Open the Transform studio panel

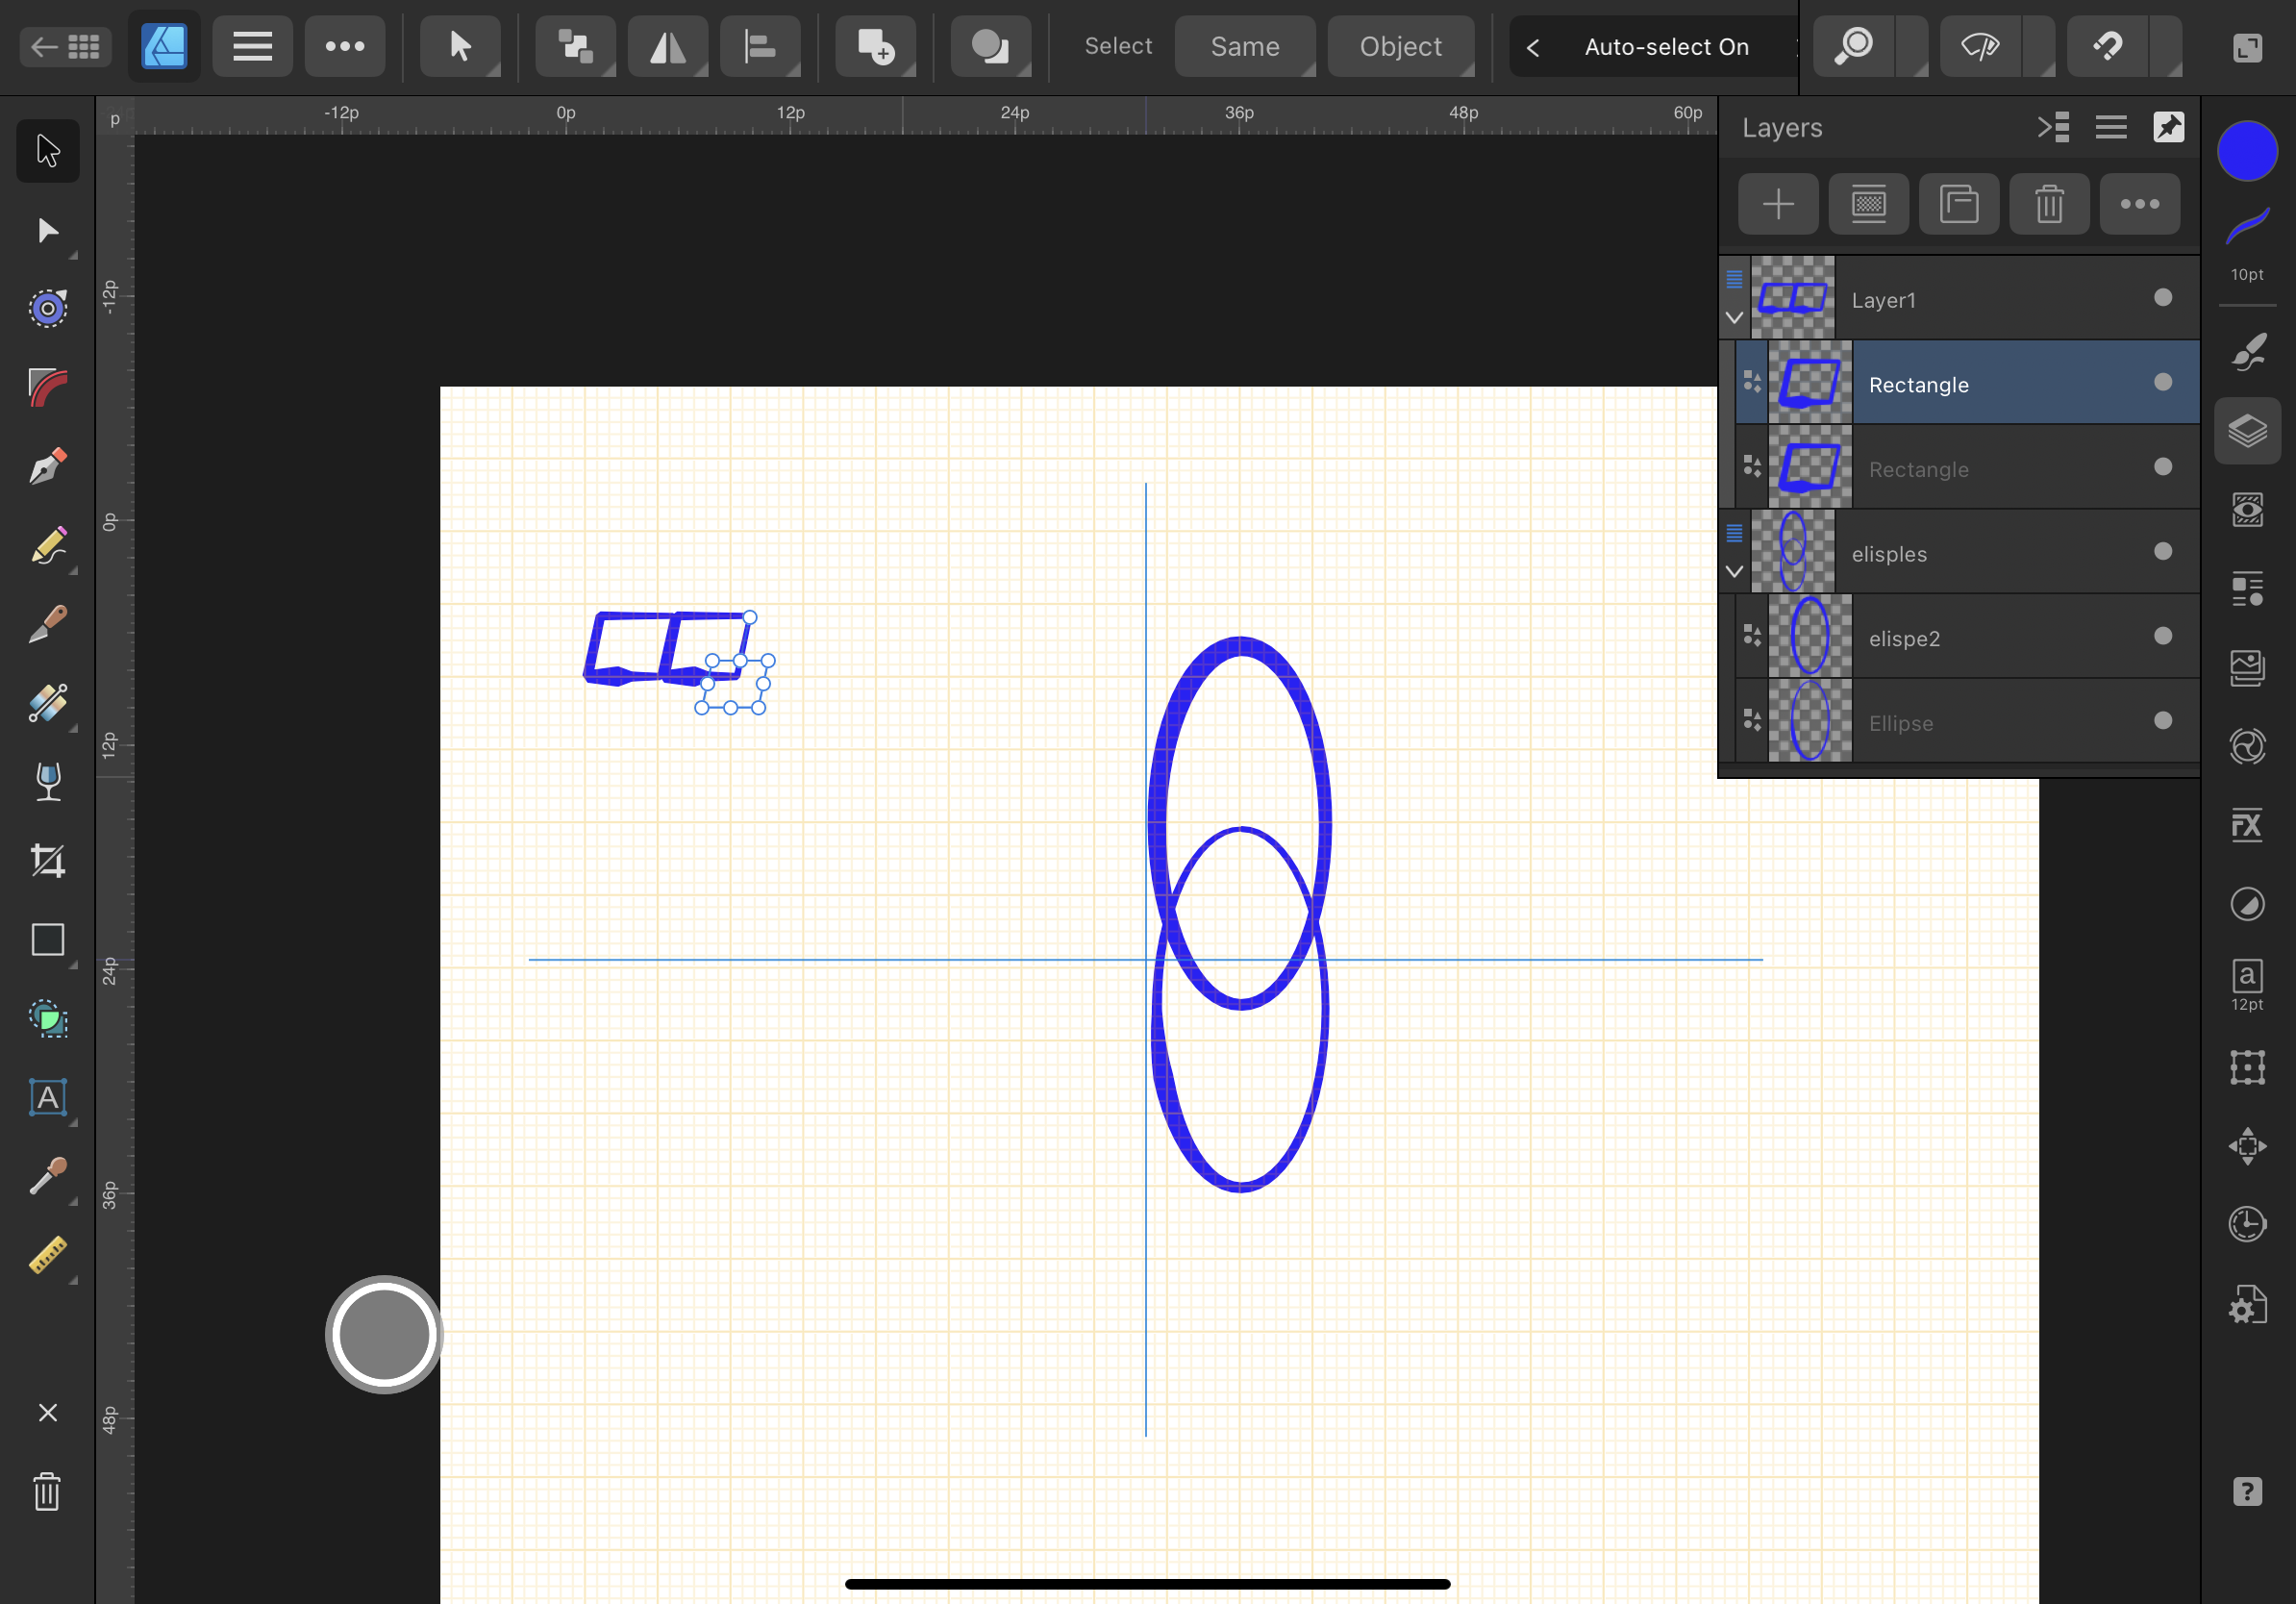pos(2247,1067)
